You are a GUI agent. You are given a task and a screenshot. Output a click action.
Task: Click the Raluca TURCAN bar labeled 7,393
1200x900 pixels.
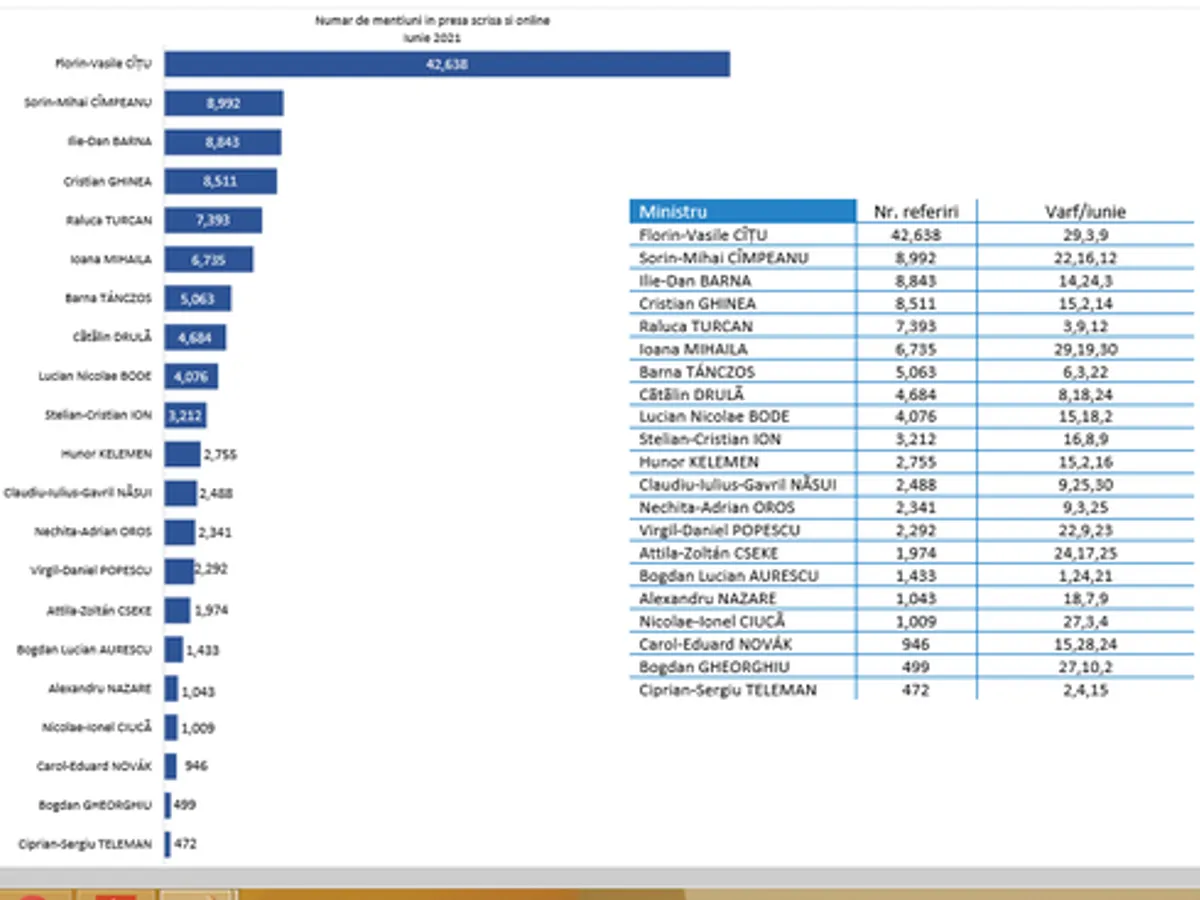click(x=213, y=220)
